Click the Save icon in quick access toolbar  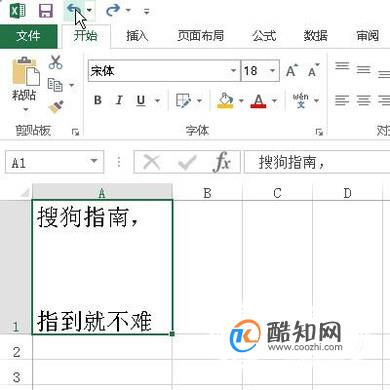click(x=46, y=11)
